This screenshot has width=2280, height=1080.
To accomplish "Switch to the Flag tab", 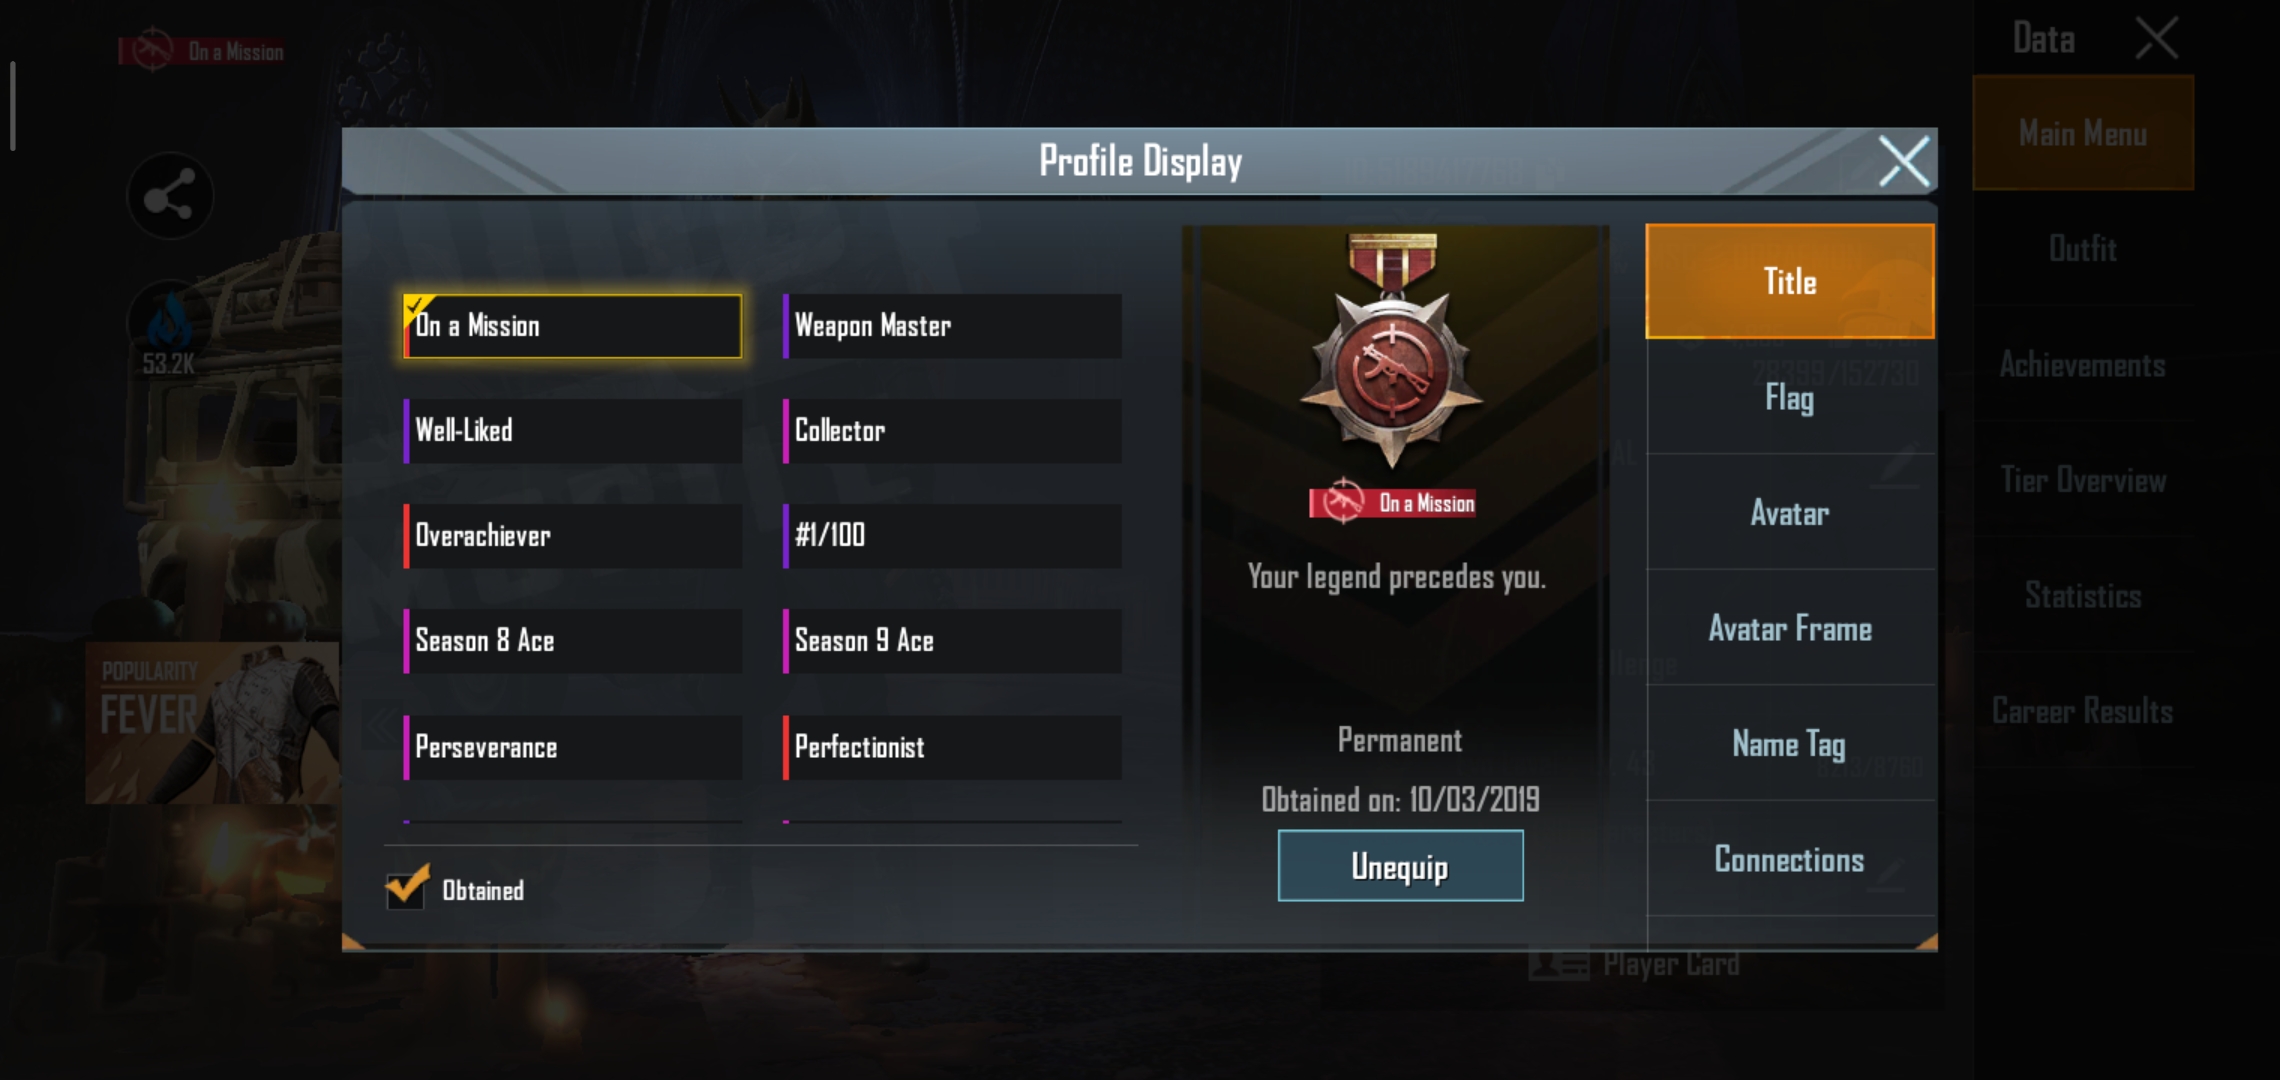I will pyautogui.click(x=1790, y=398).
